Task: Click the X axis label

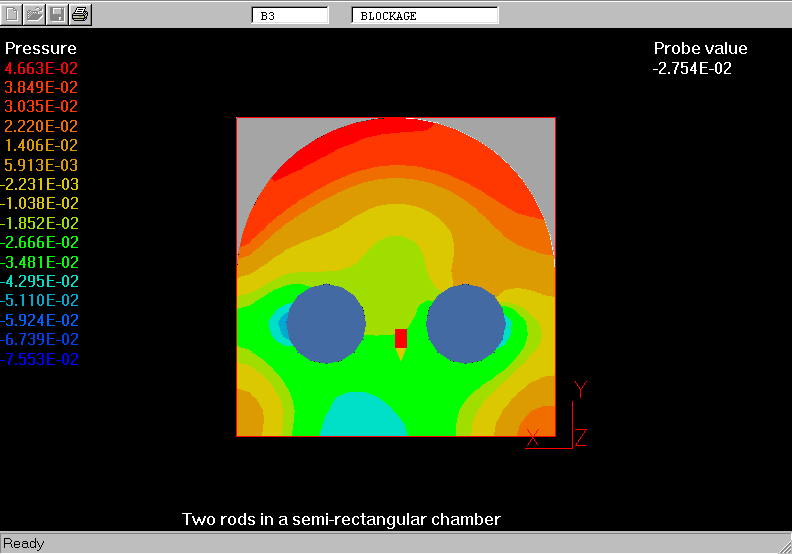Action: tap(533, 436)
